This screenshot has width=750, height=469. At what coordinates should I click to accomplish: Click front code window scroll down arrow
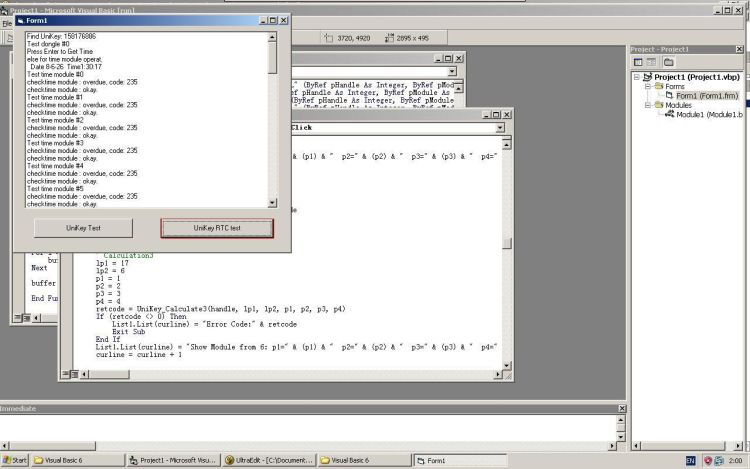click(507, 366)
